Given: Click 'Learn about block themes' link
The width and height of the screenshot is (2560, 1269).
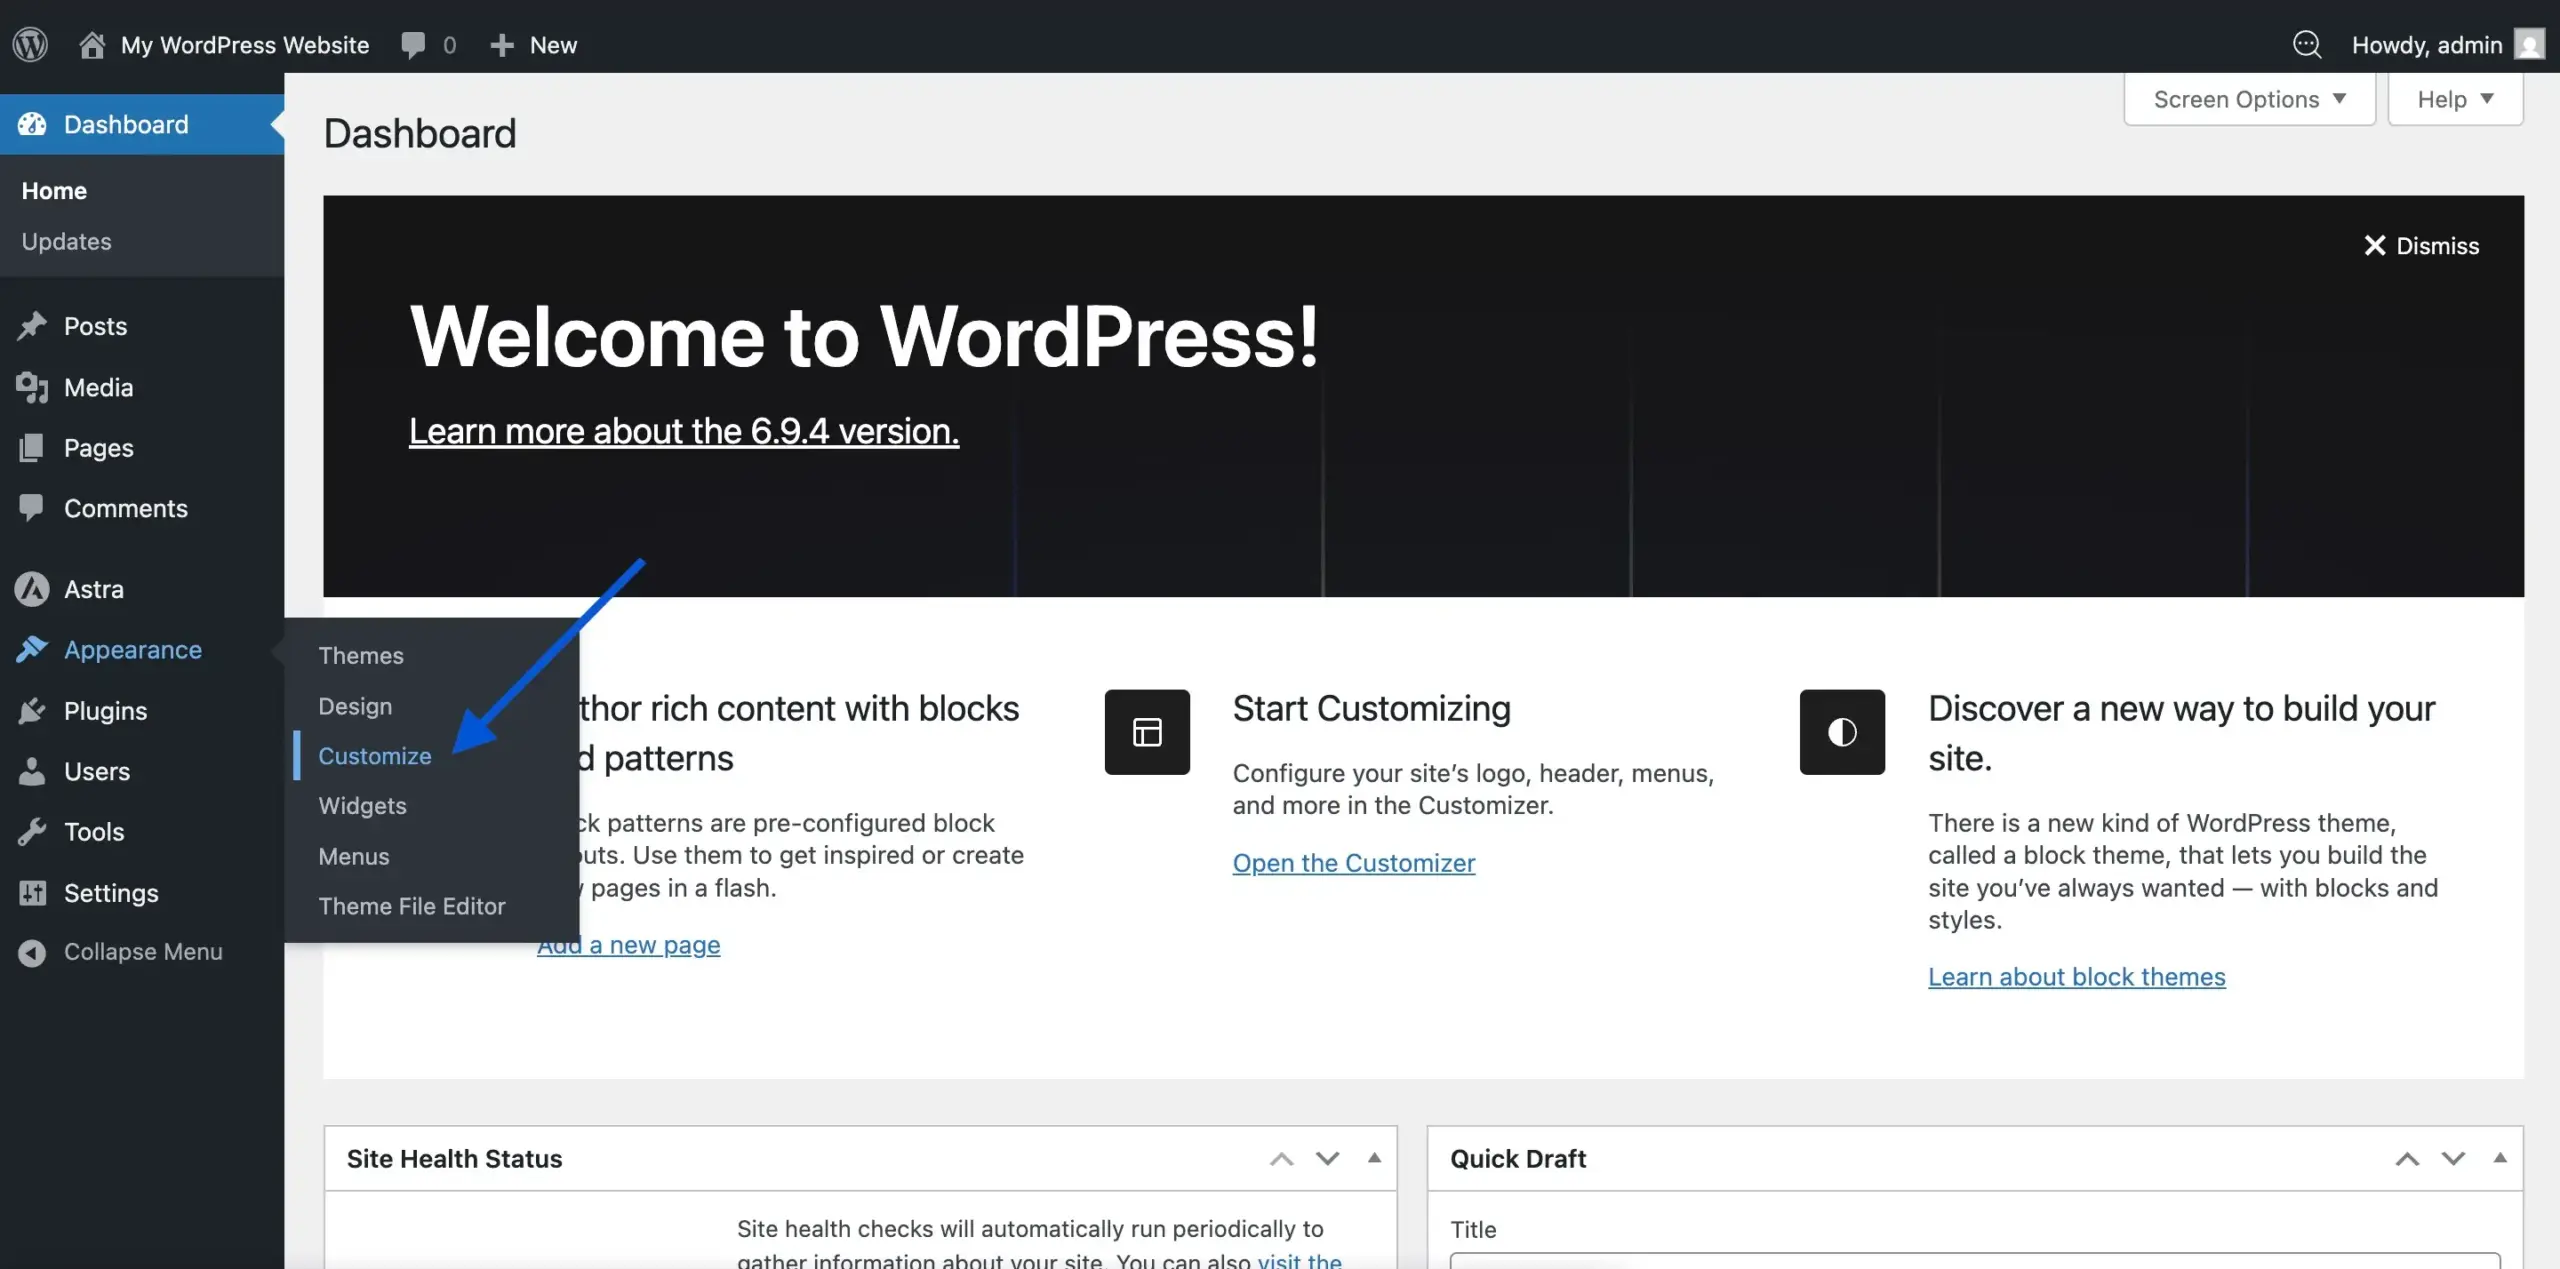Looking at the screenshot, I should pos(2076,977).
